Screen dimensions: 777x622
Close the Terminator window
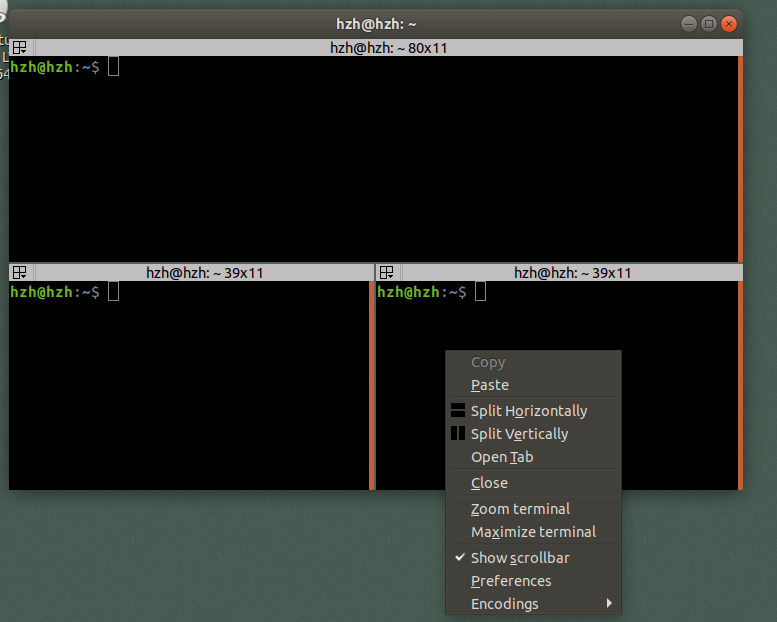tap(729, 24)
